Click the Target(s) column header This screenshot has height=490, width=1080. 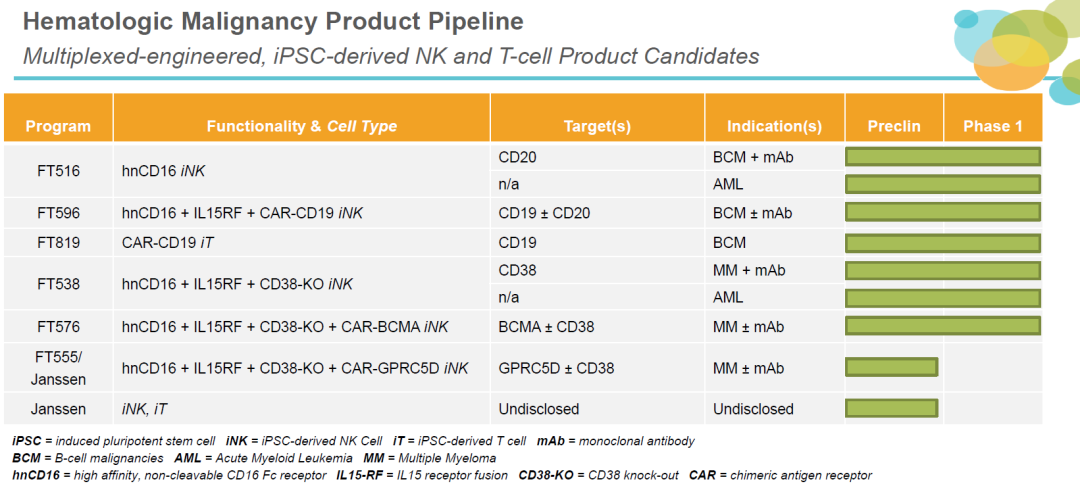tap(597, 126)
